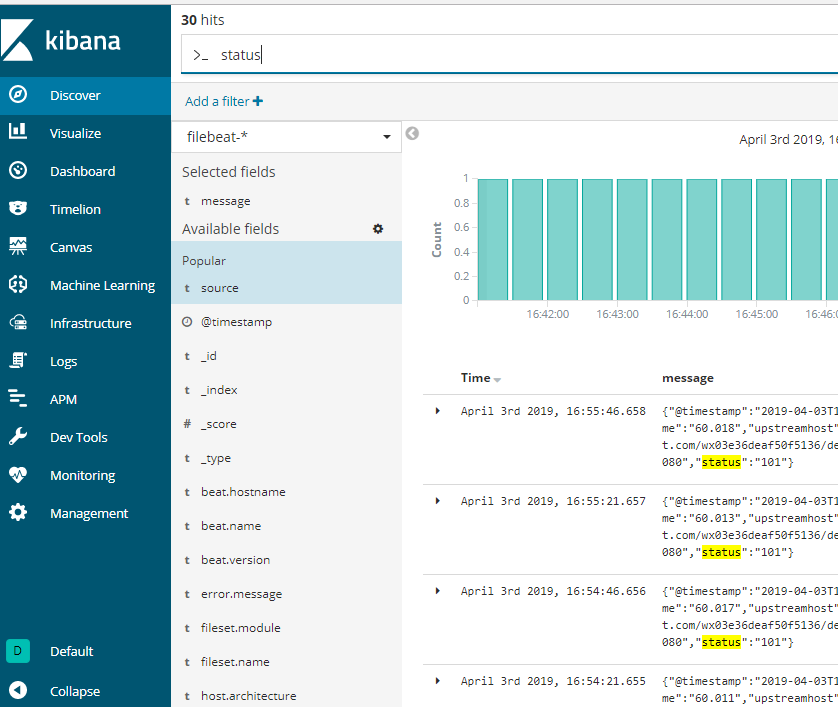Go to Discover in sidebar
This screenshot has width=838, height=707.
pyautogui.click(x=75, y=96)
